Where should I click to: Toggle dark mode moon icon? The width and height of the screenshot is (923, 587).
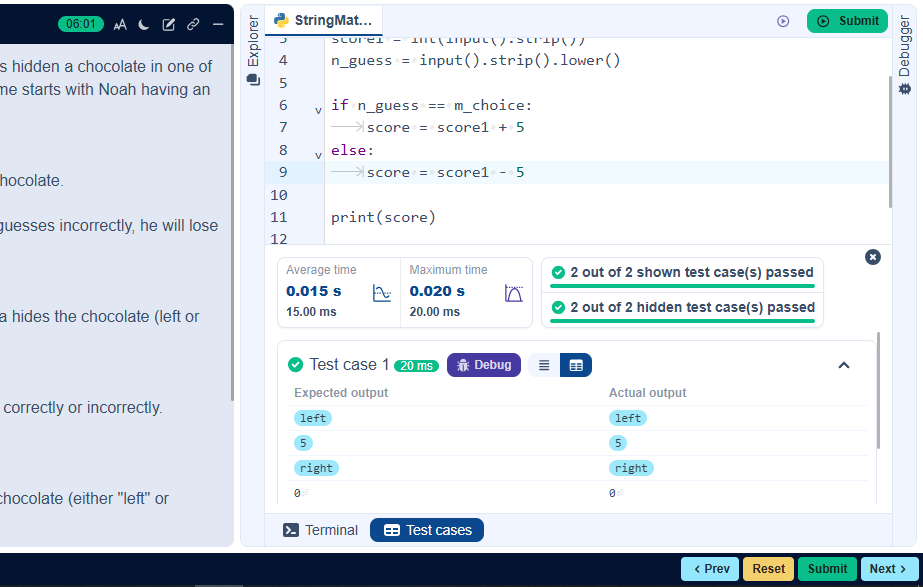(144, 25)
